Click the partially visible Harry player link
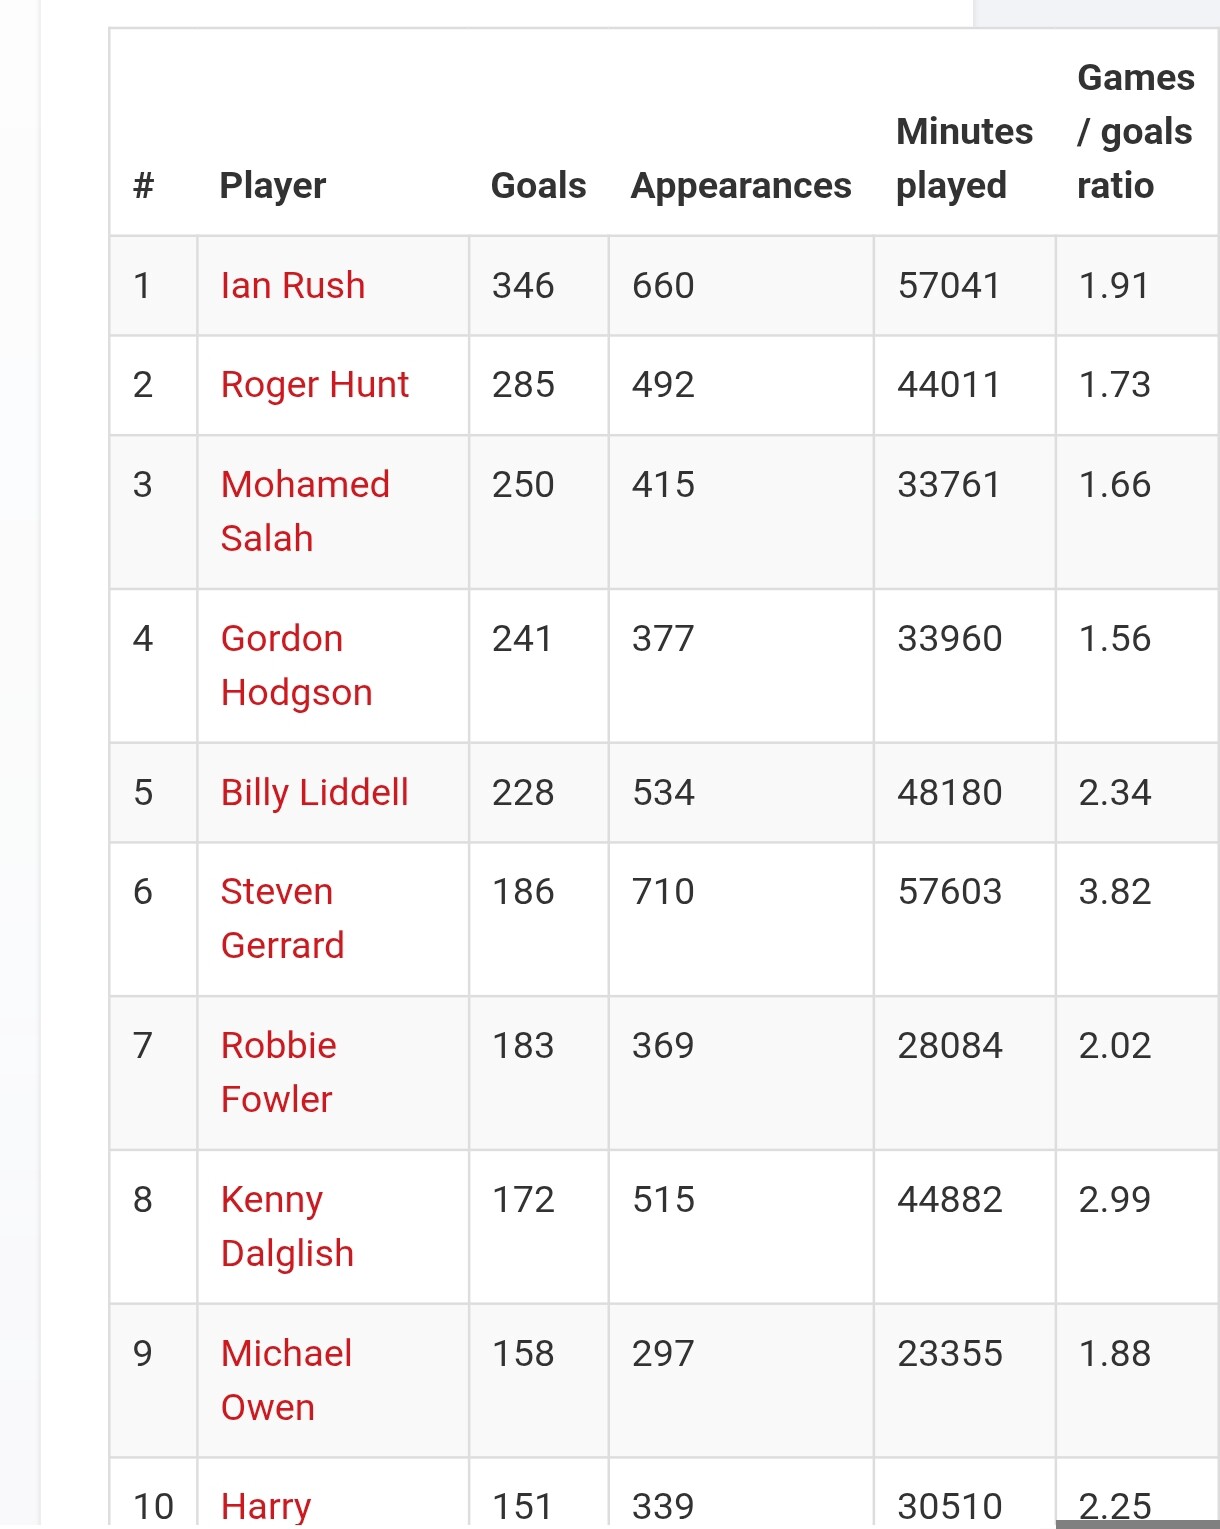 pos(265,1506)
